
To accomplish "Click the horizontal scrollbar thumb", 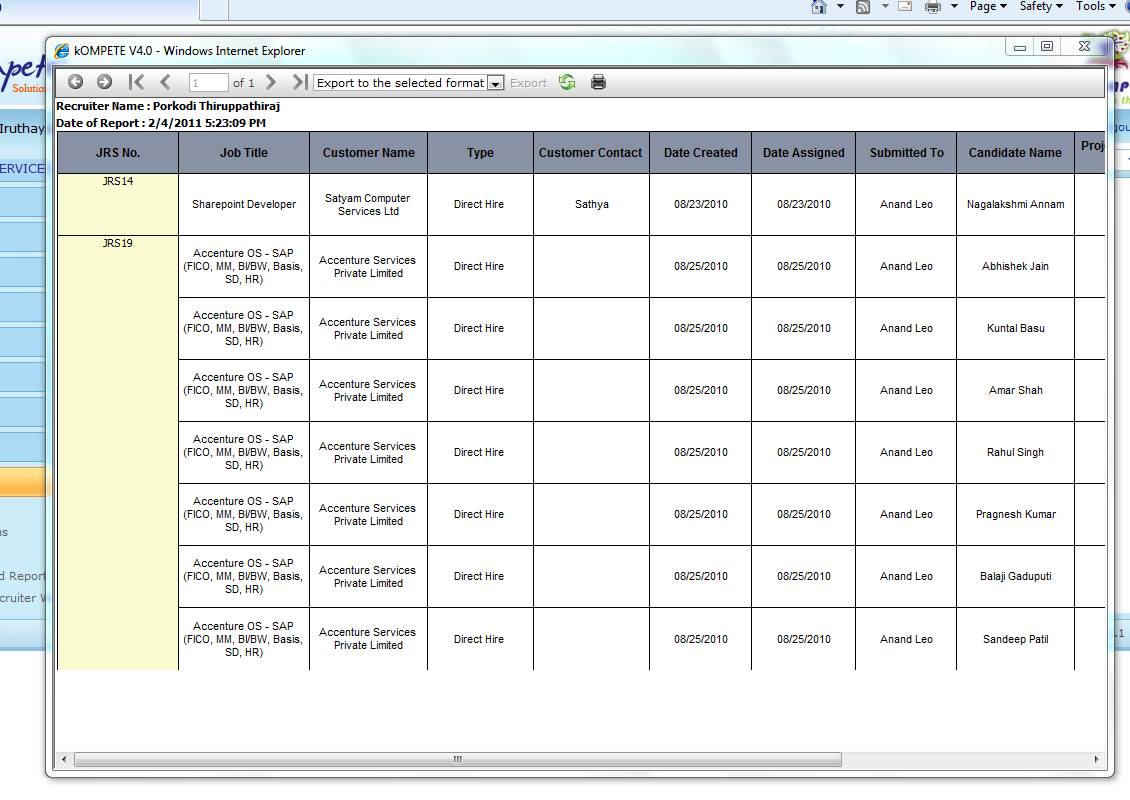I will pyautogui.click(x=458, y=760).
